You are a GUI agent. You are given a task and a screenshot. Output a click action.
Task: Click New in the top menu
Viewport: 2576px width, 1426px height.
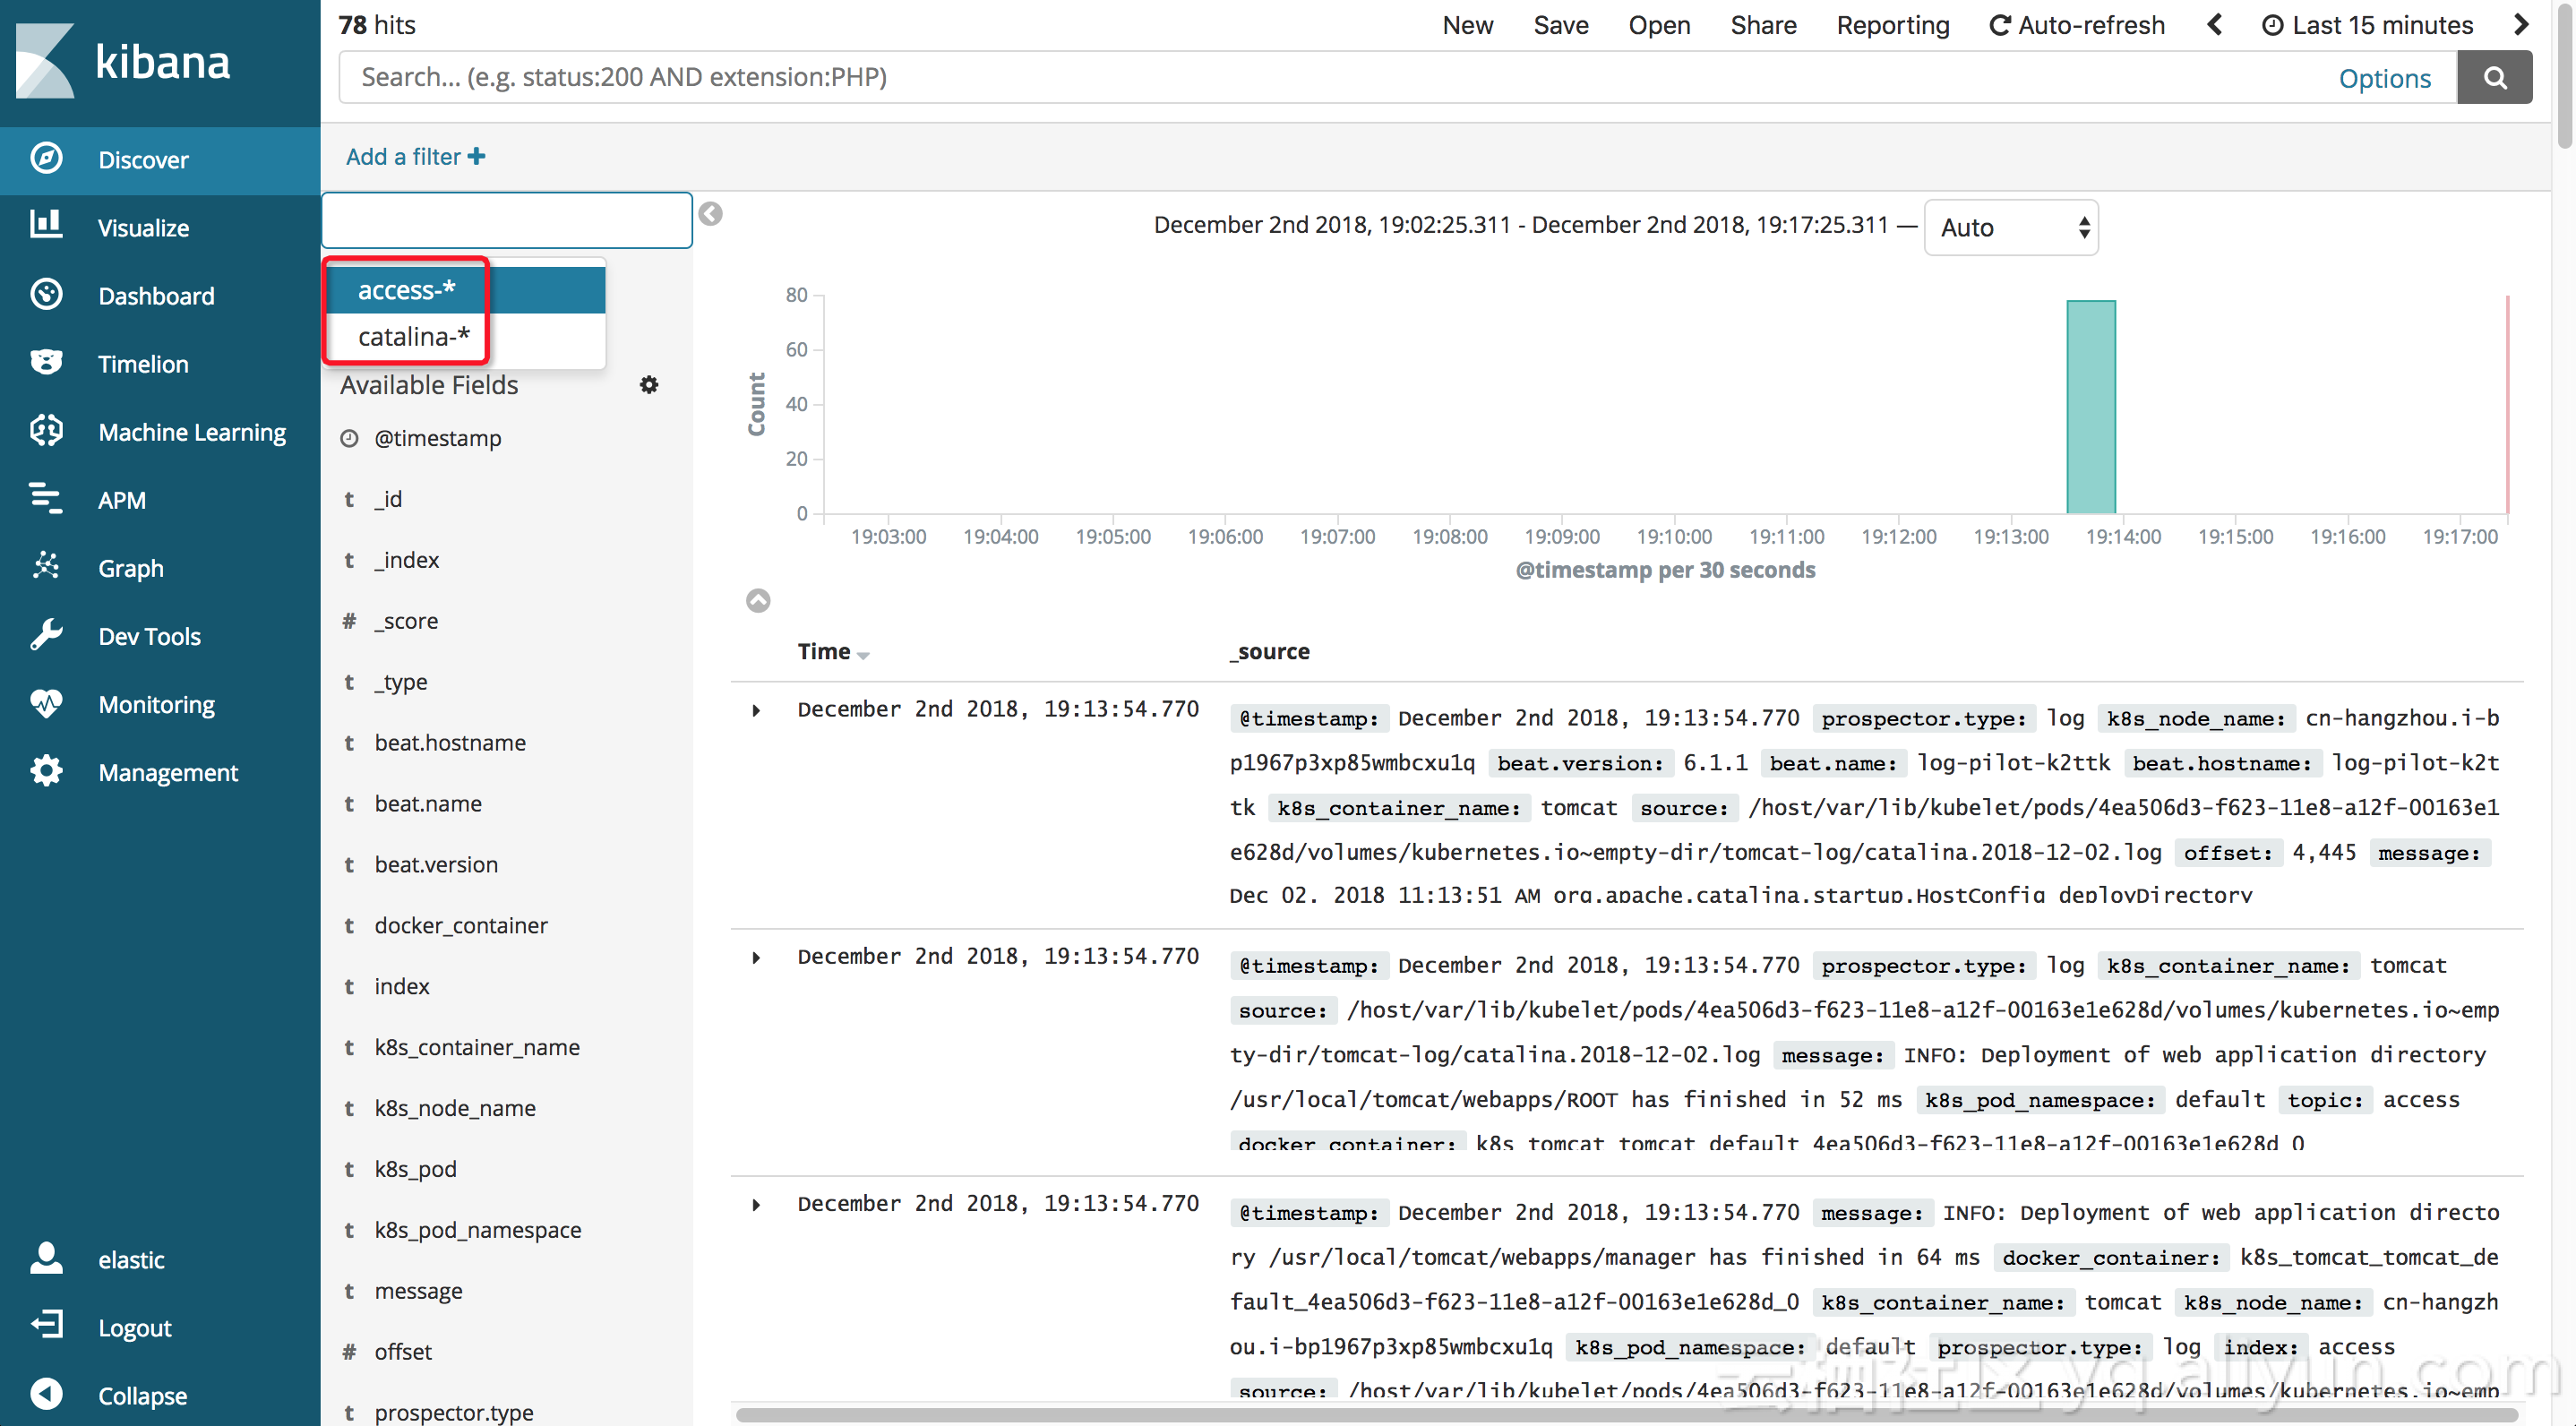(x=1467, y=25)
